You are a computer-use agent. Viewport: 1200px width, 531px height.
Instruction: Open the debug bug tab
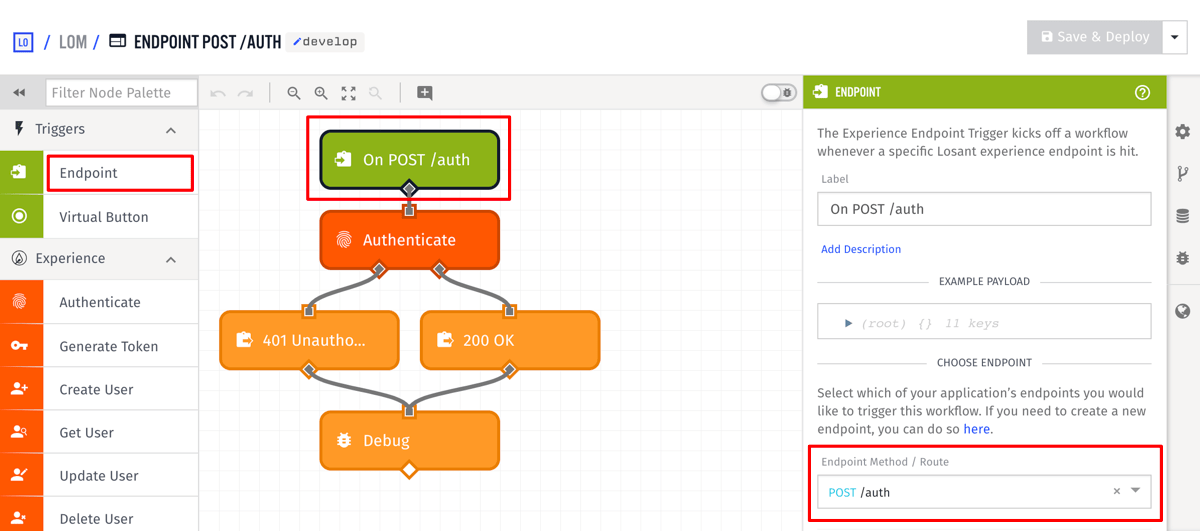pyautogui.click(x=1183, y=258)
